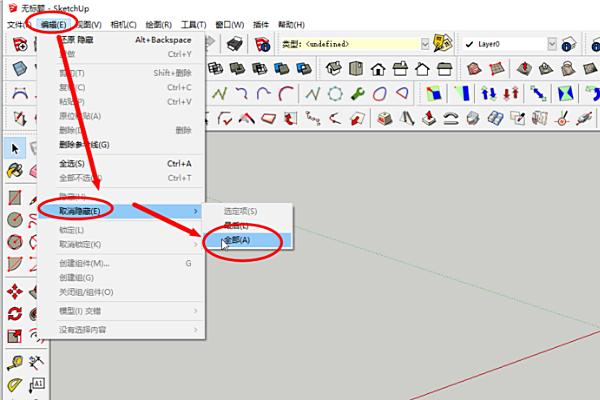Select Sandbox From Scratch tool
600x400 pixels.
[x=496, y=69]
